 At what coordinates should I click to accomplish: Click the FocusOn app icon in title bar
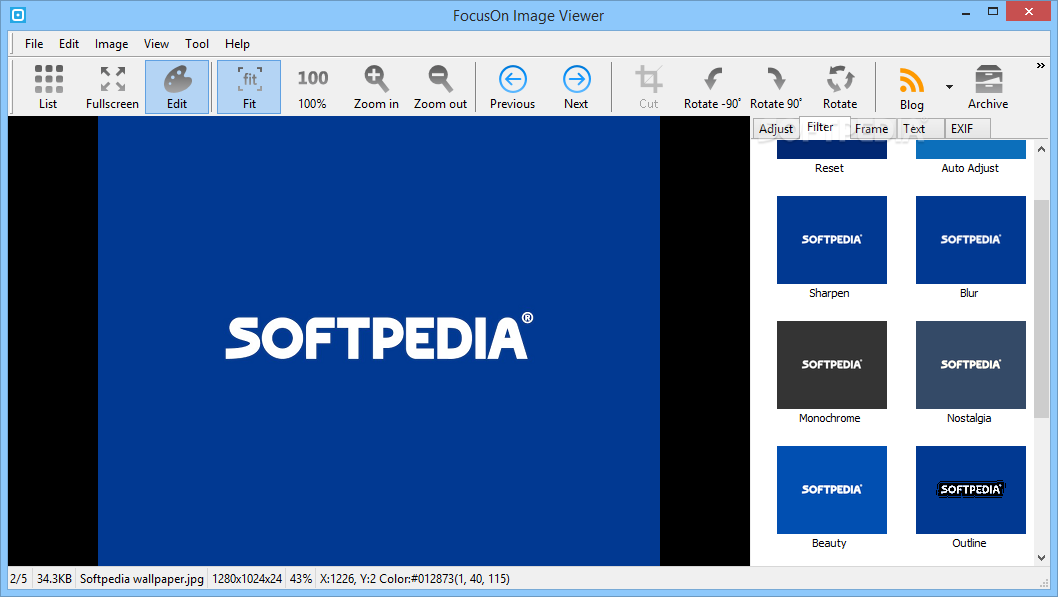pyautogui.click(x=18, y=14)
